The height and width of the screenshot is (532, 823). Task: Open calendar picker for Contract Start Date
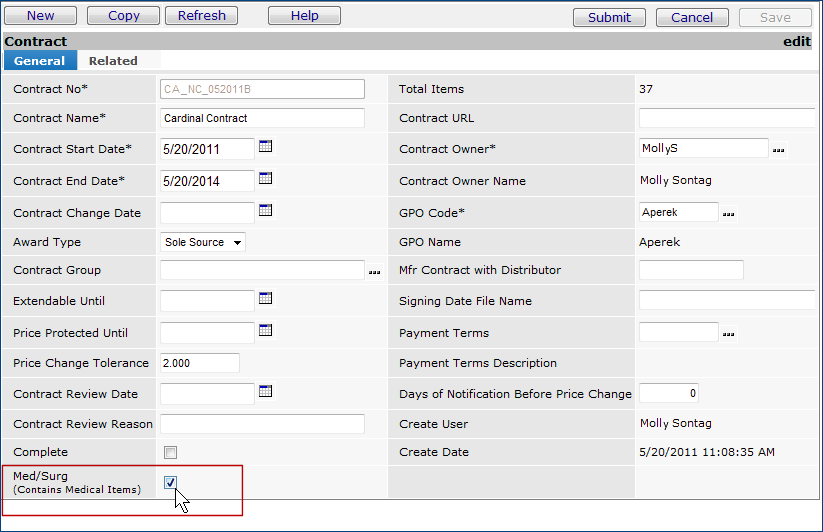(266, 147)
